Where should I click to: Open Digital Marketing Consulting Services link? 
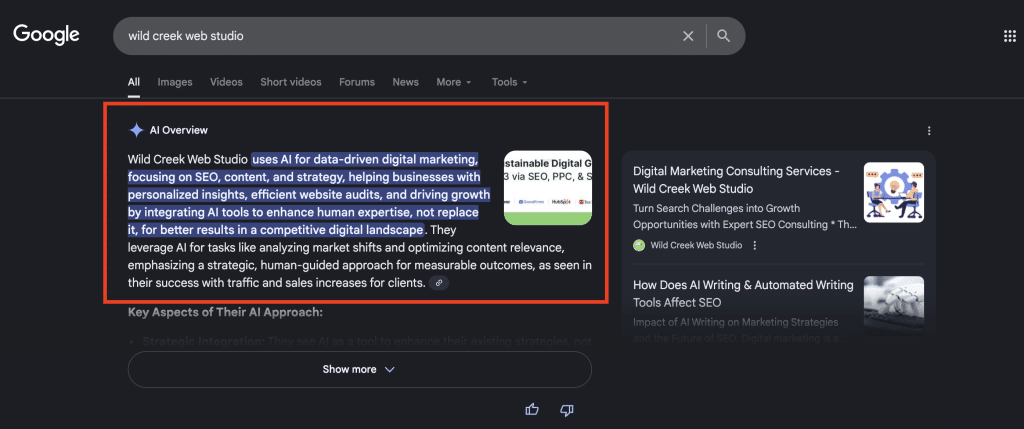click(736, 180)
